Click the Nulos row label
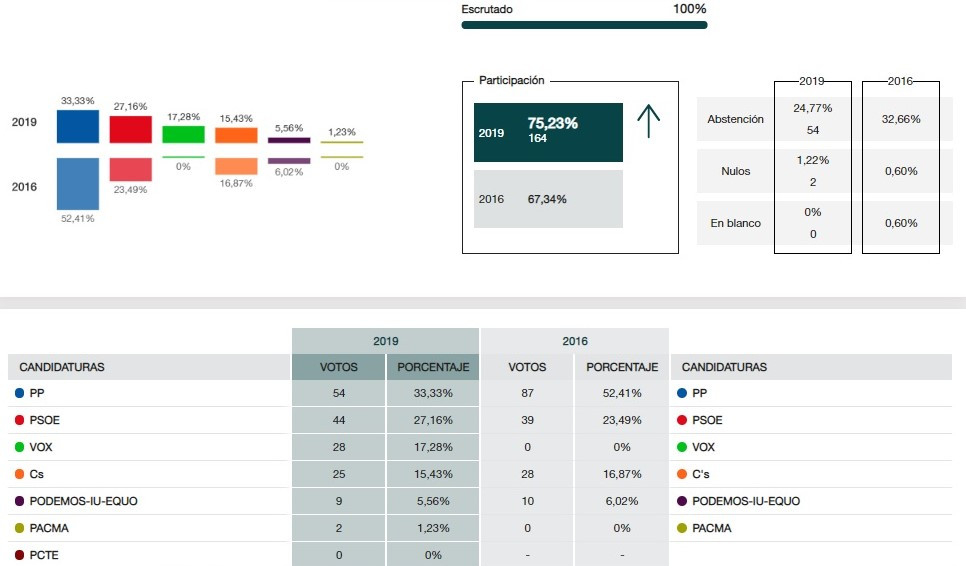966x566 pixels. click(736, 171)
